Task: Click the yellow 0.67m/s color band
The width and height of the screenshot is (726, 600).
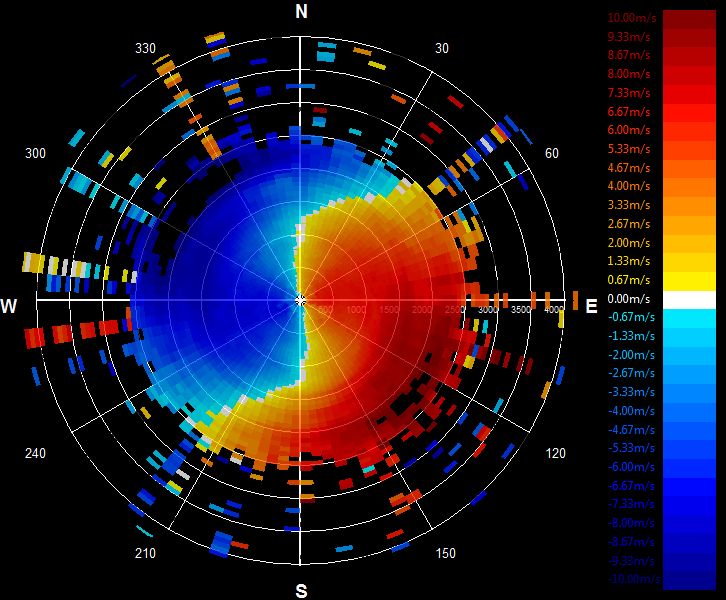Action: 689,281
